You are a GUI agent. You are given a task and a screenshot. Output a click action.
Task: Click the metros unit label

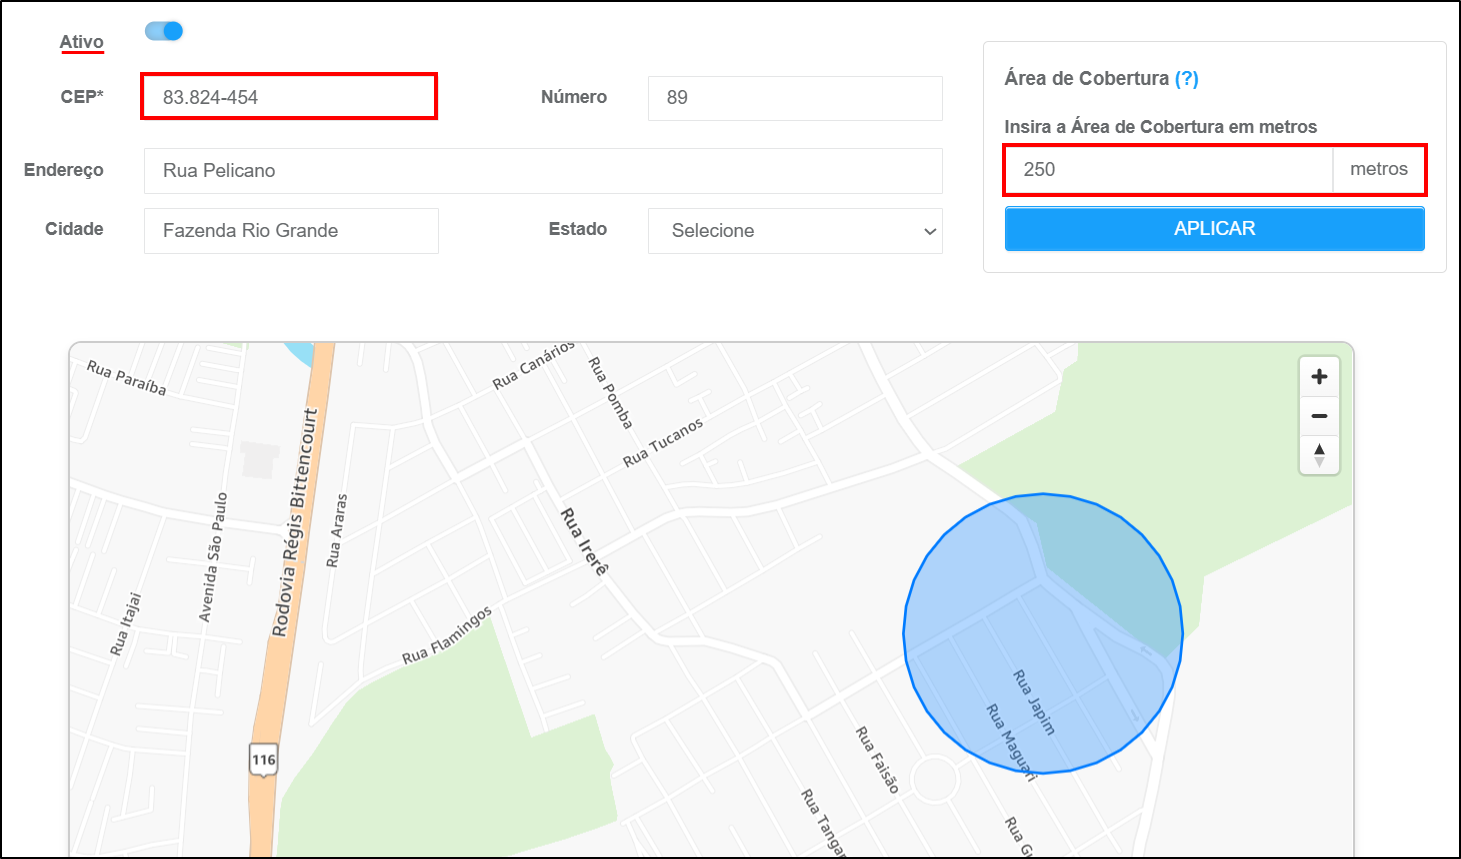click(1378, 170)
